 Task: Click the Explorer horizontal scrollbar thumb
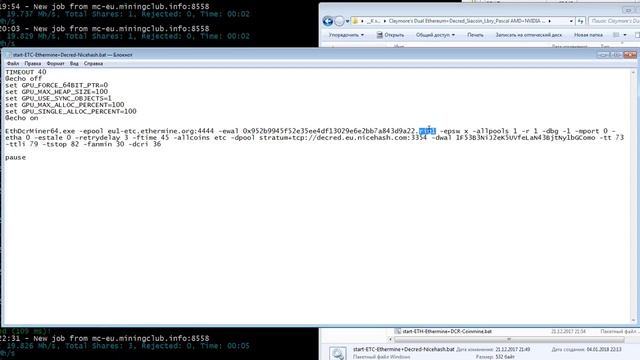(x=509, y=339)
